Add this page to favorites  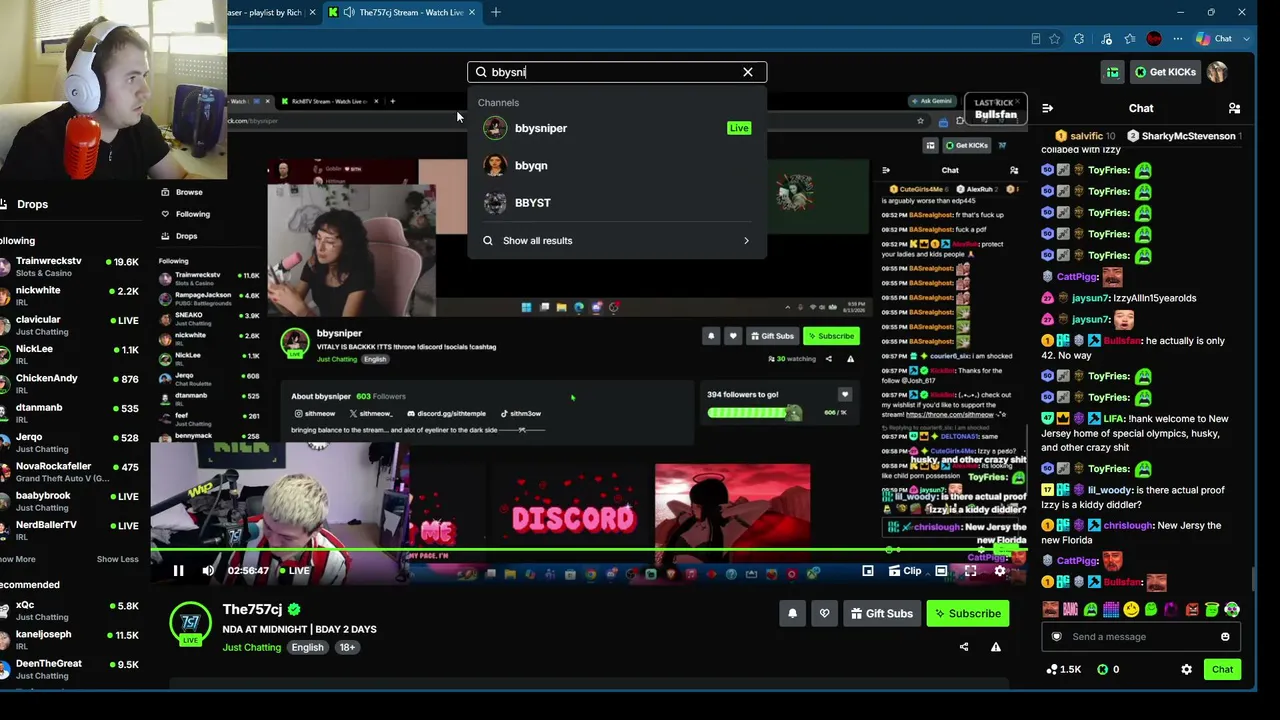(x=1054, y=39)
